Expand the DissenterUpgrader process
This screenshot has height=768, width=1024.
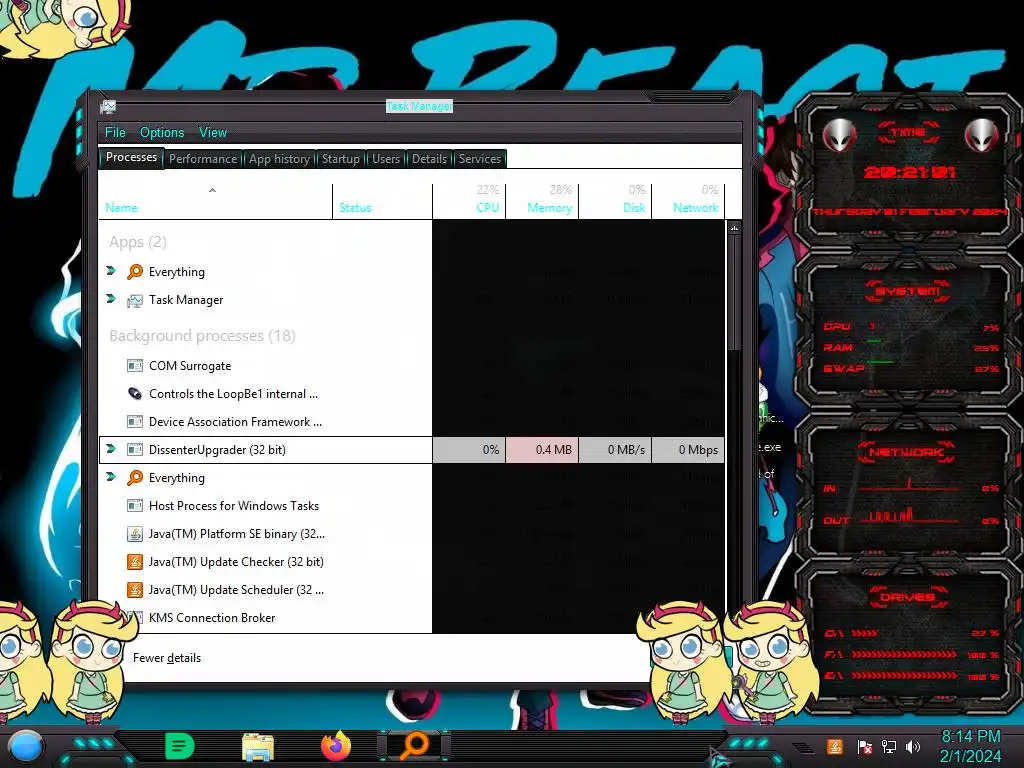111,449
